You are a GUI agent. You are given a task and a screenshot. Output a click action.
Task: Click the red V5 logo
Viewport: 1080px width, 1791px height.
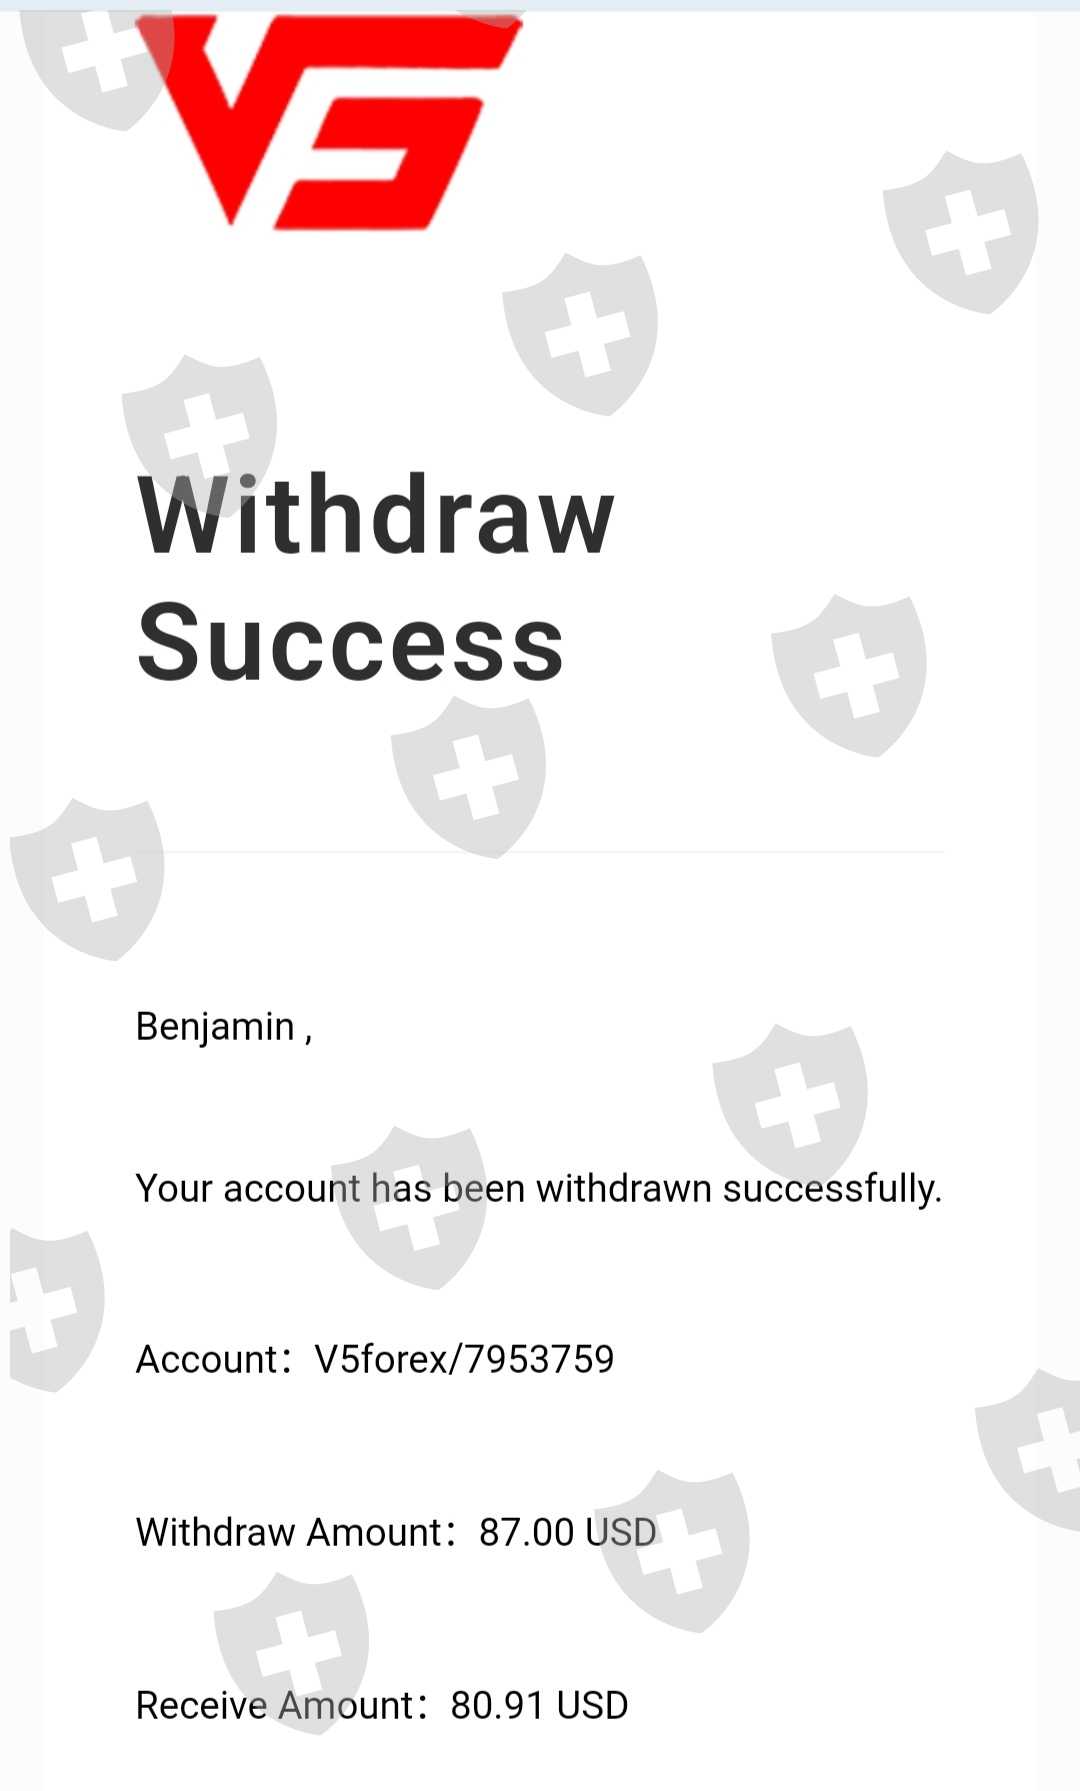[x=328, y=122]
